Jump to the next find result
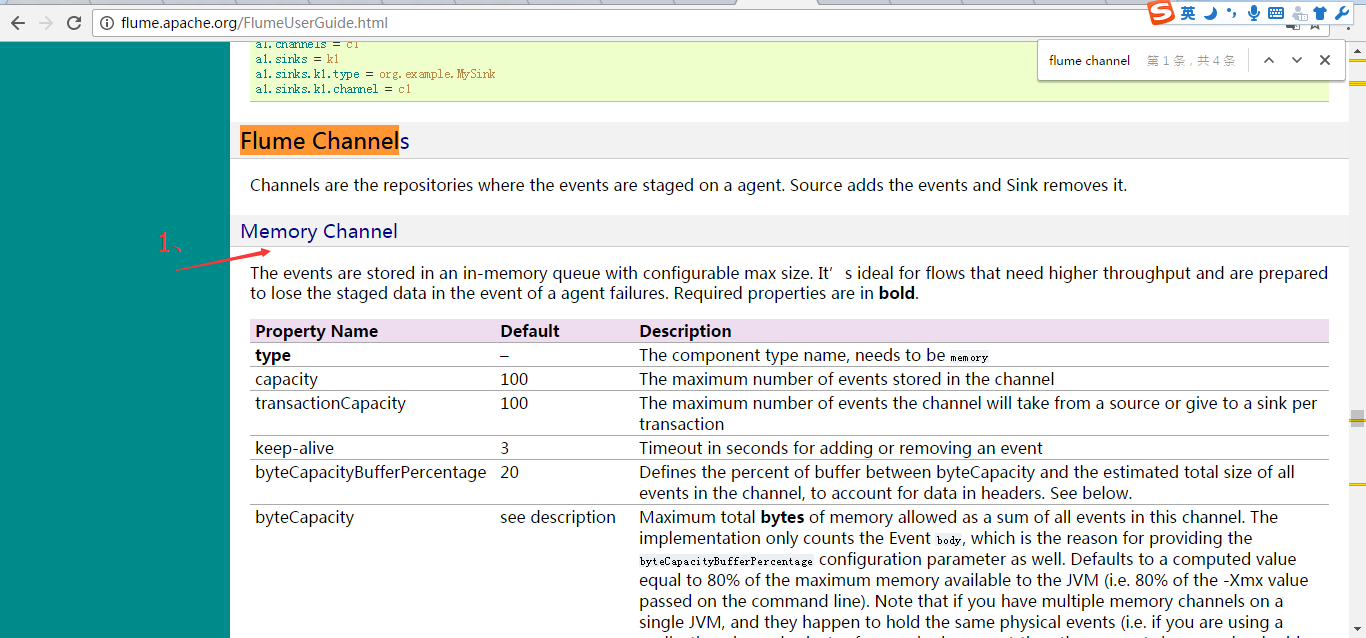This screenshot has height=638, width=1366. coord(1297,60)
